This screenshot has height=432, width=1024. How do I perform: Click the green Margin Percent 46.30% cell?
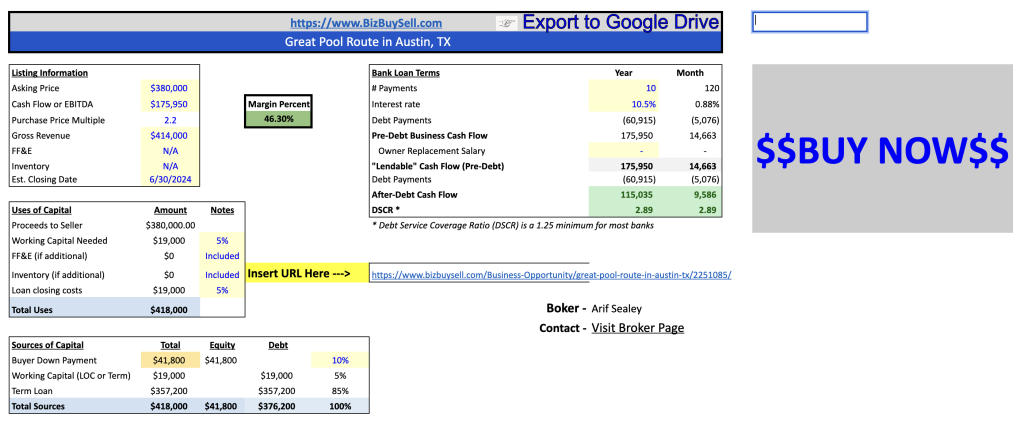[x=279, y=118]
